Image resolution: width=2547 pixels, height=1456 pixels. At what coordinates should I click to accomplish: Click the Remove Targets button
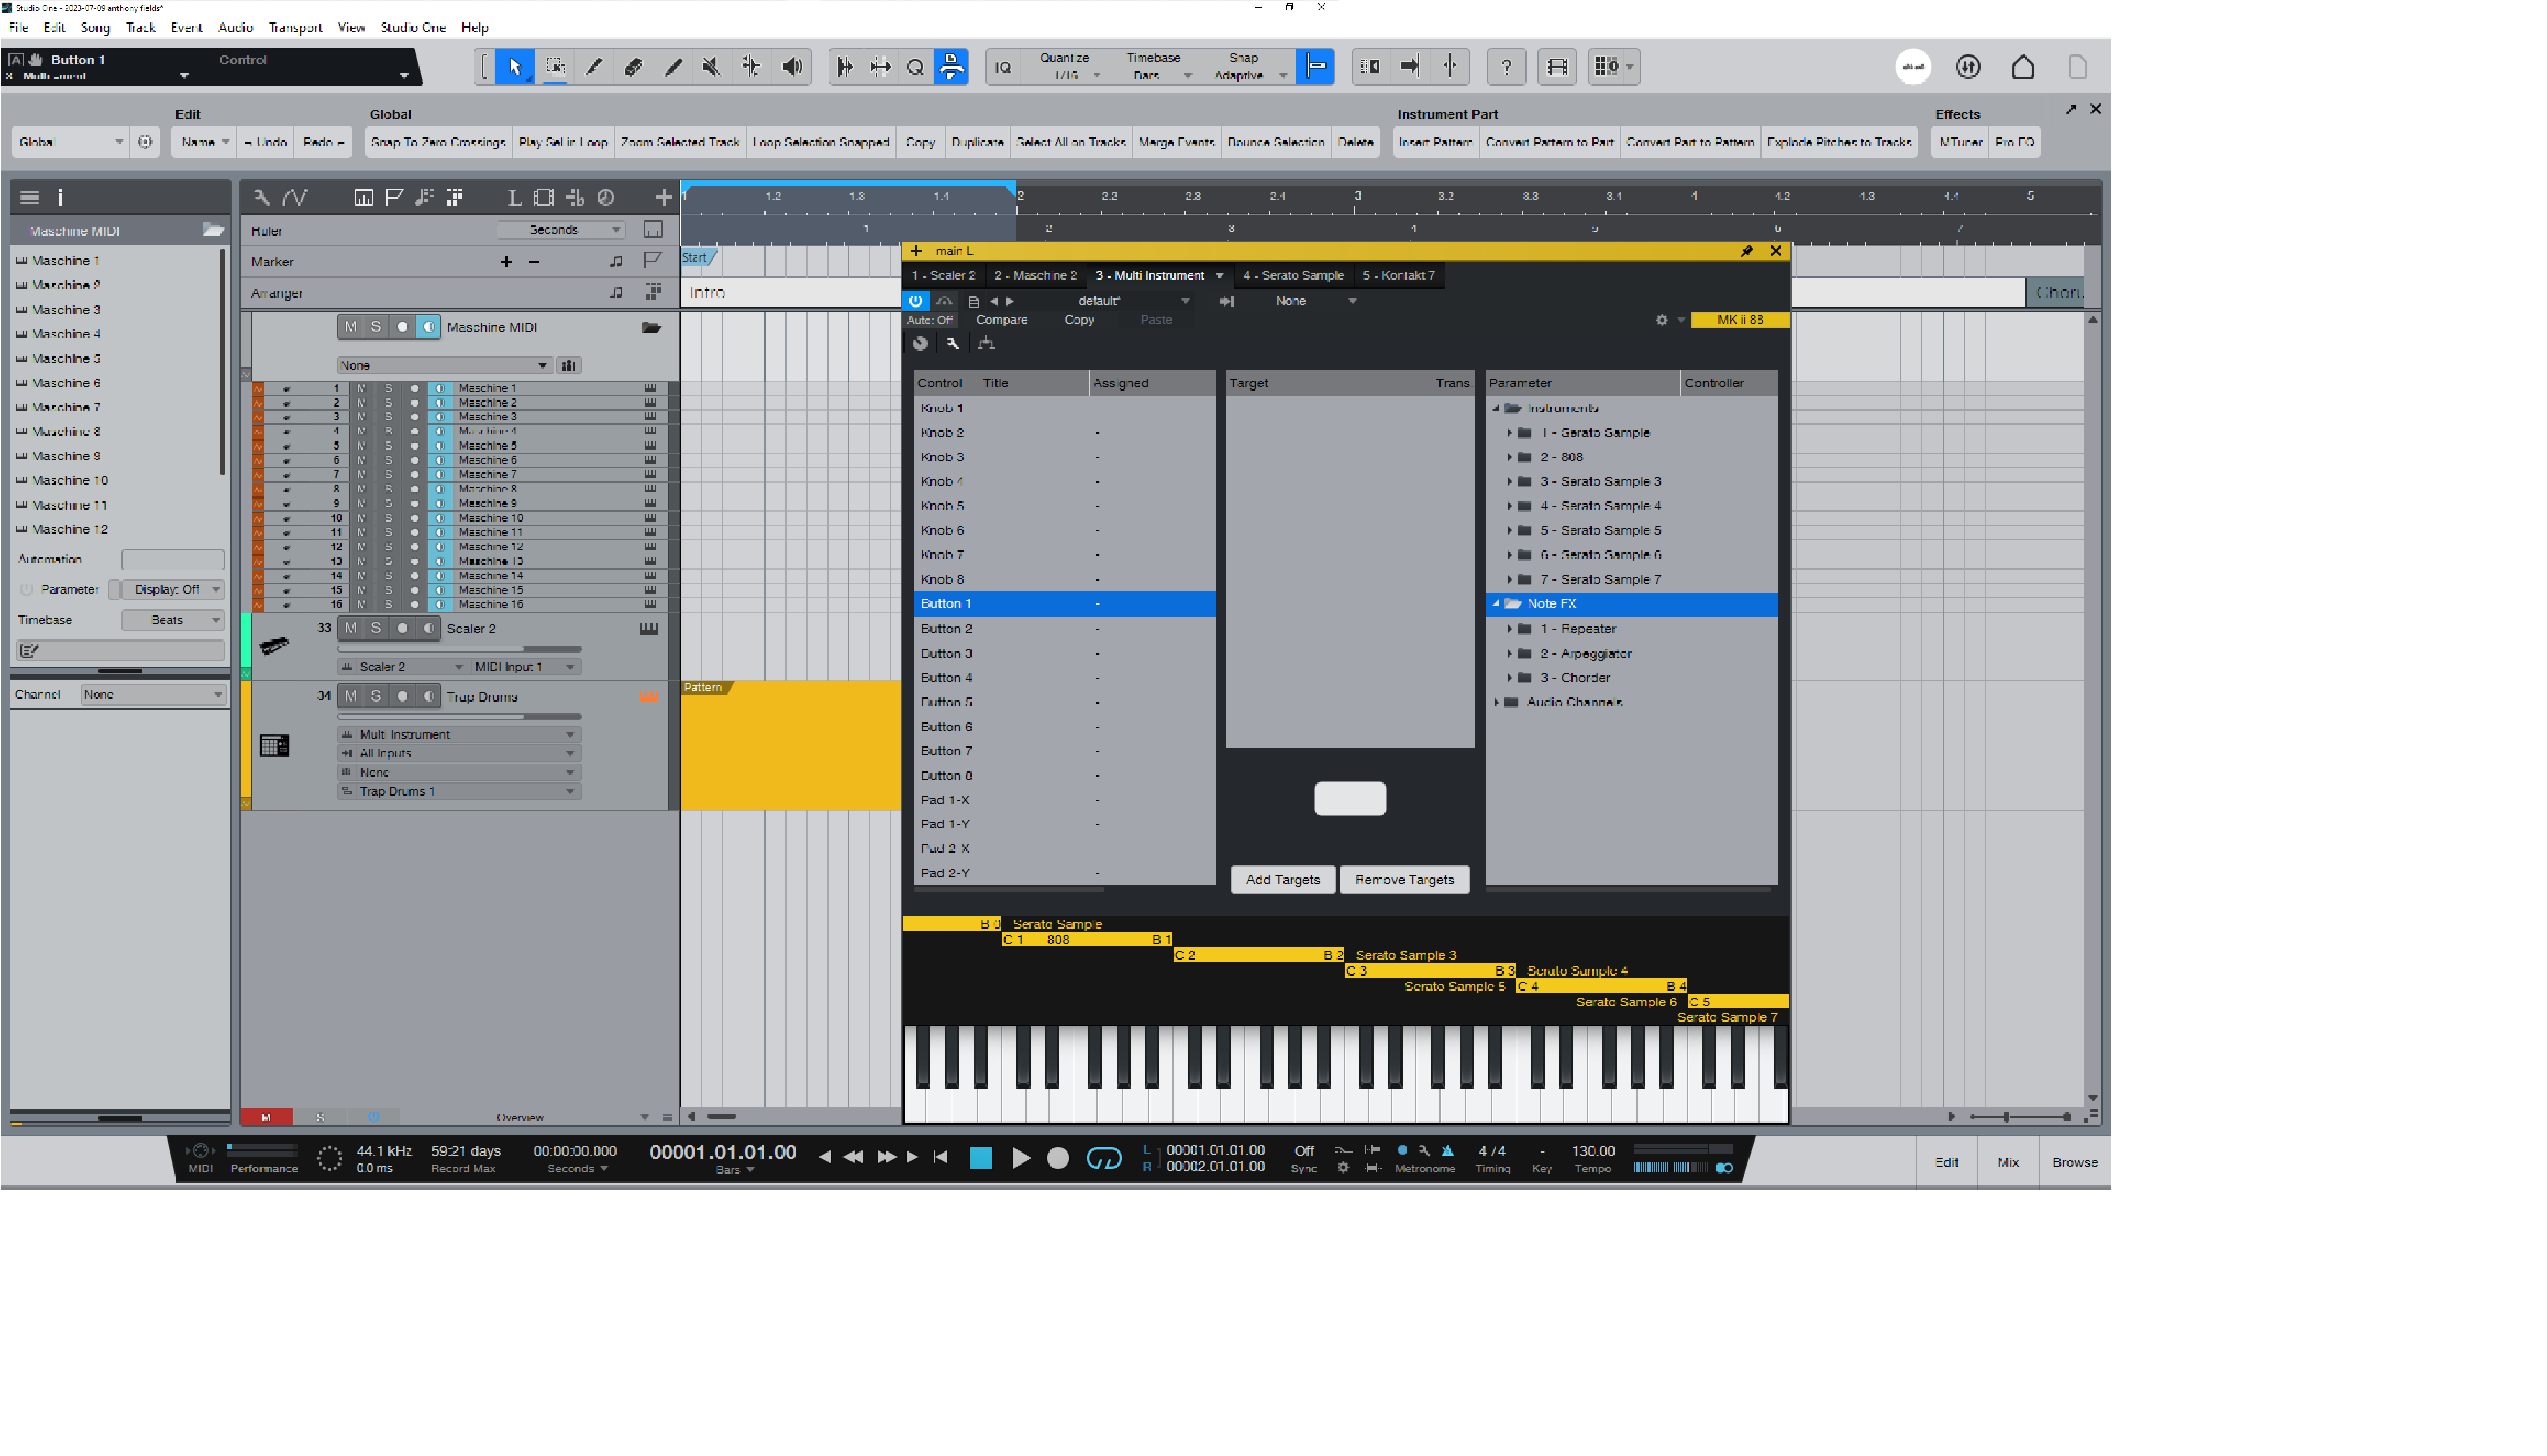[x=1404, y=880]
